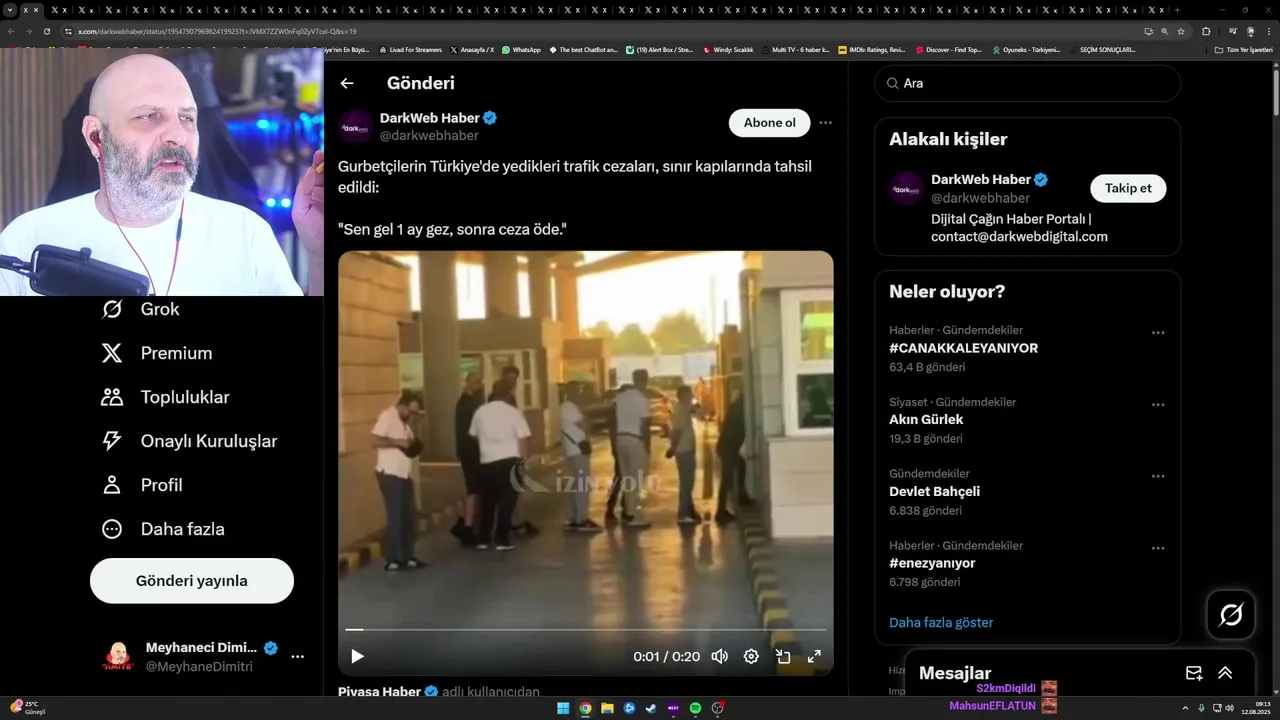
Task: Click the Gönderi yayınla button
Action: [192, 581]
